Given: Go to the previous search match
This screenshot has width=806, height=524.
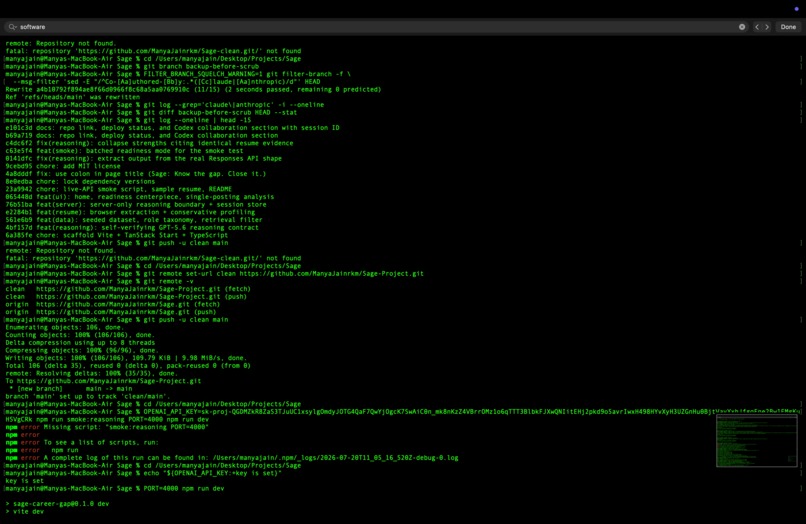Looking at the screenshot, I should tap(757, 27).
